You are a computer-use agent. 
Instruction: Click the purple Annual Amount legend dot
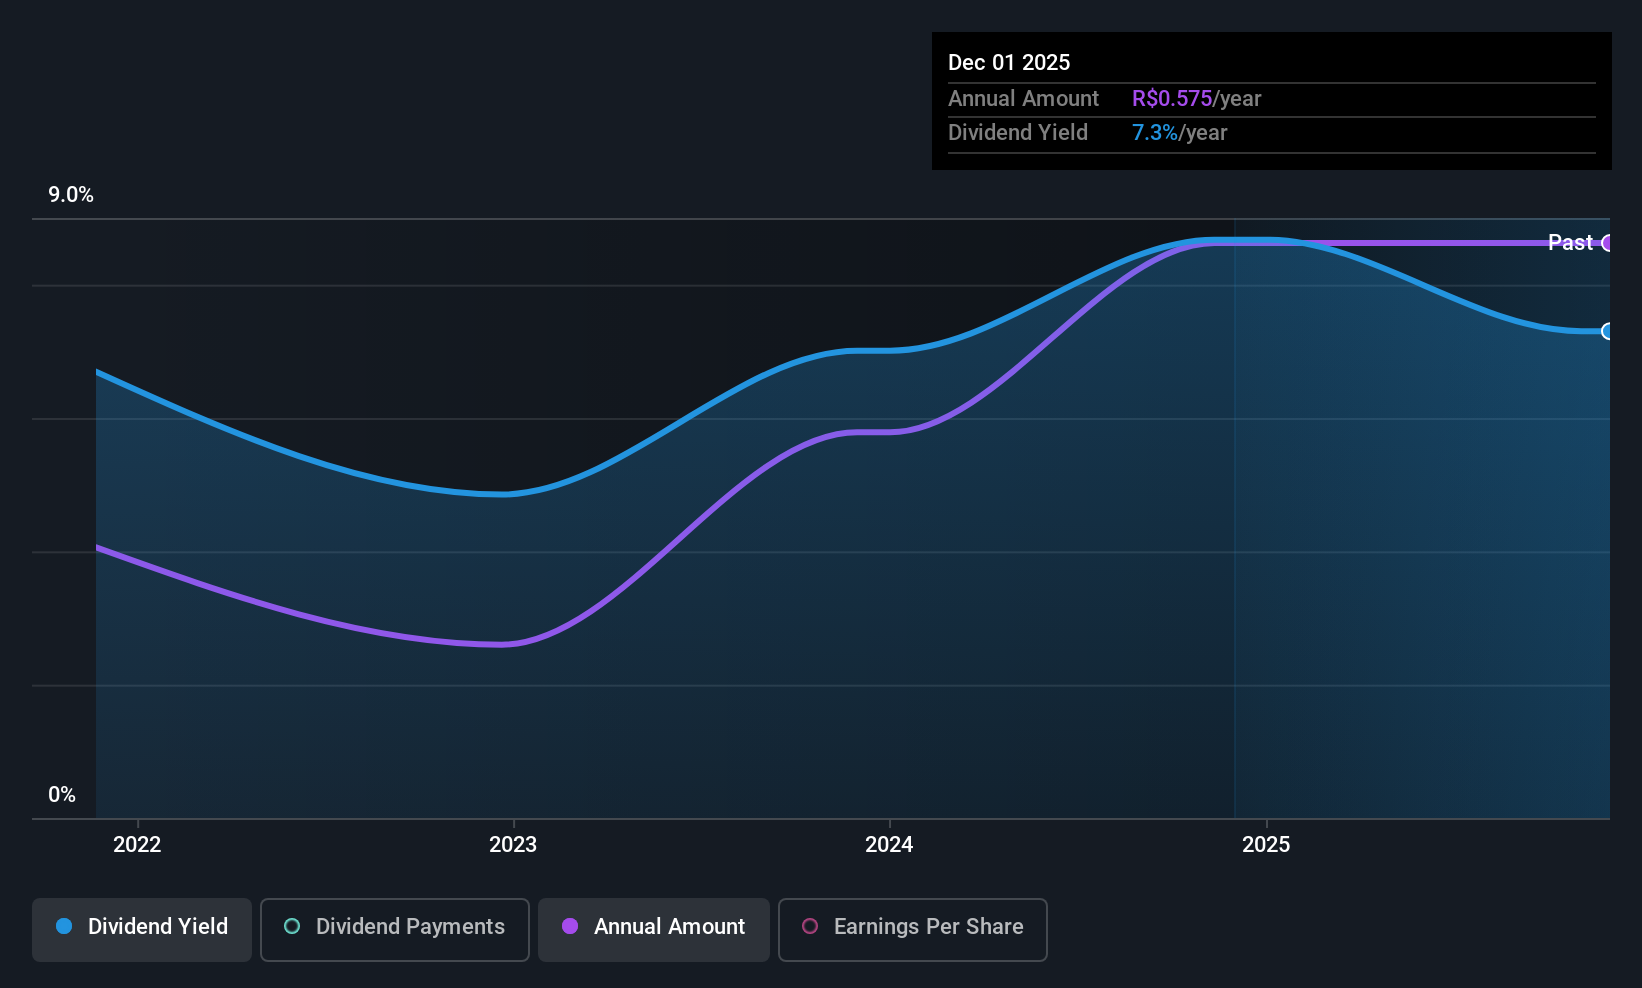[570, 927]
